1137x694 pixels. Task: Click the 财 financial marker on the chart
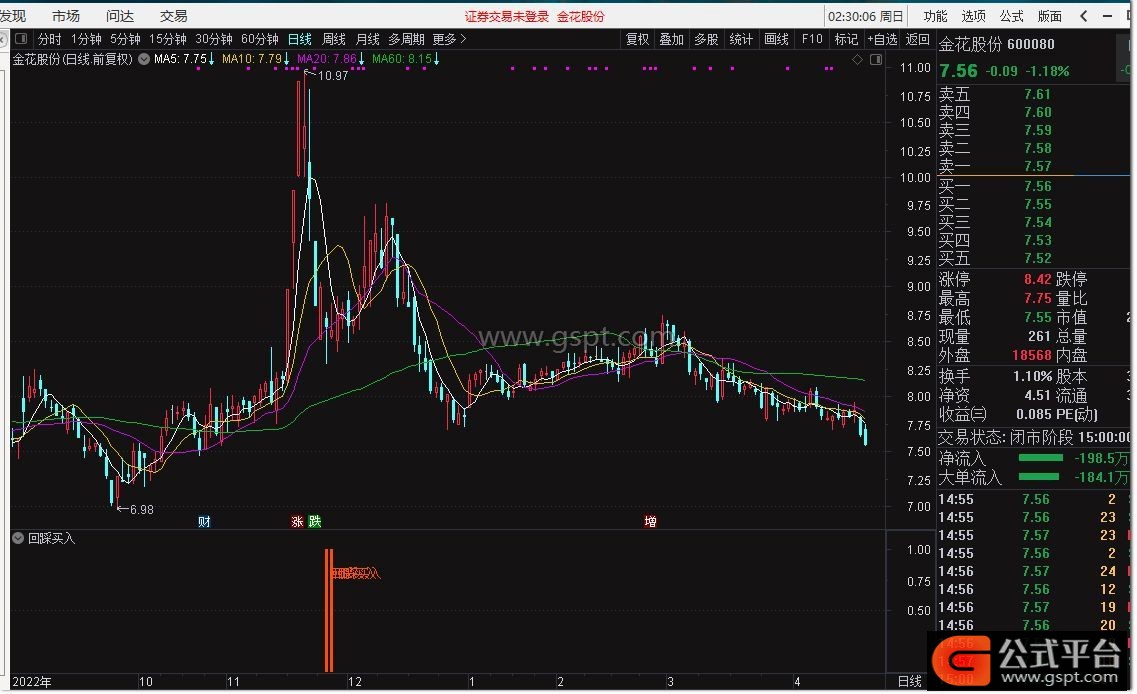tap(204, 521)
